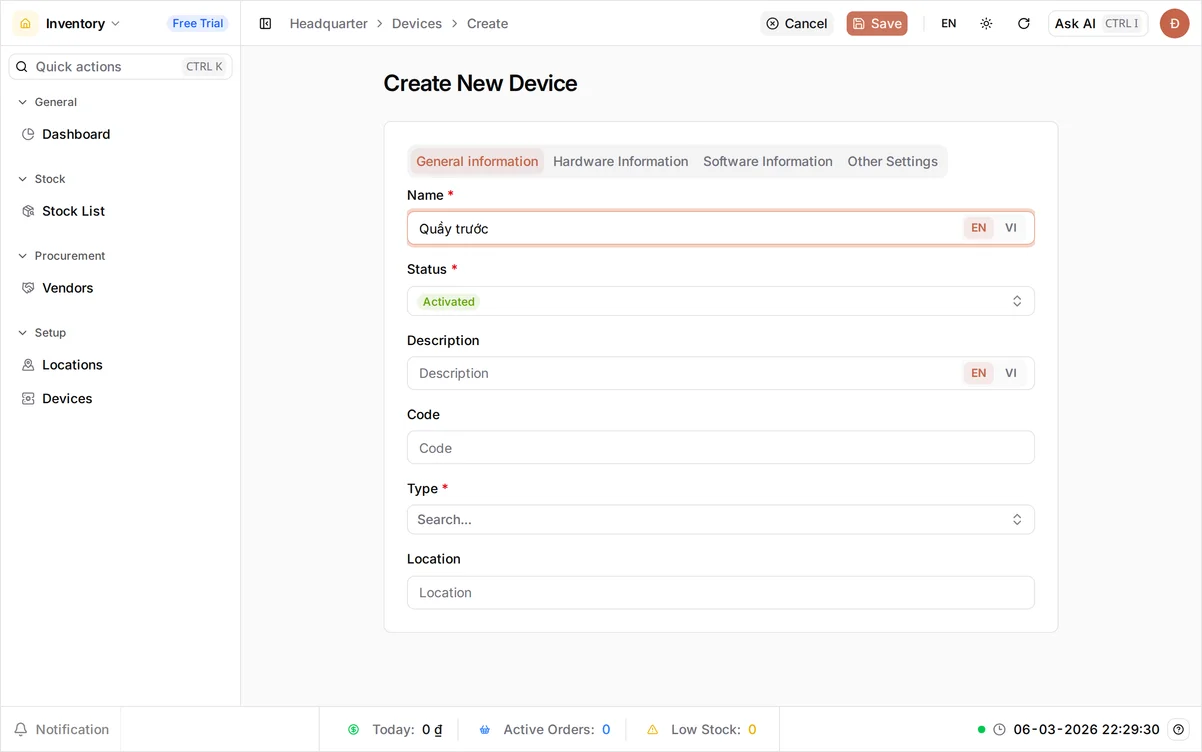Switch to the Hardware Information tab

pos(620,161)
